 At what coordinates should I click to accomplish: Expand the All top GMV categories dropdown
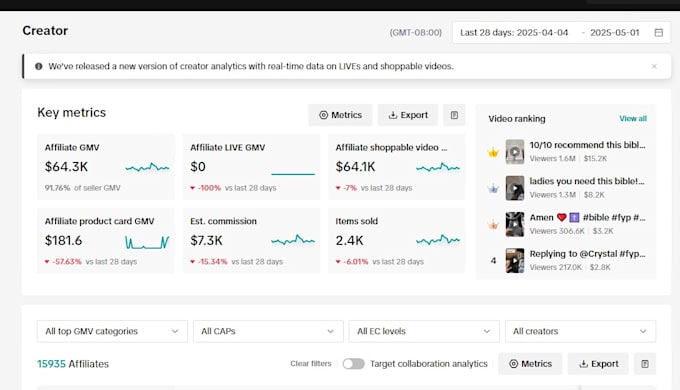click(x=112, y=331)
